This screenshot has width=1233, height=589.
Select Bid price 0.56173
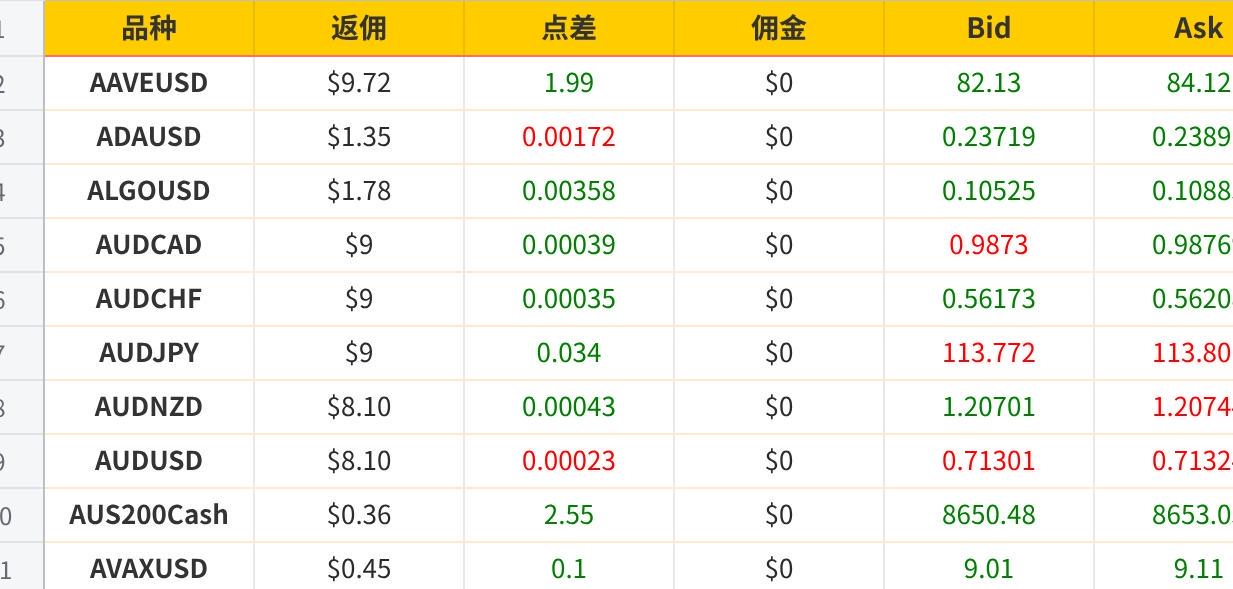(989, 299)
